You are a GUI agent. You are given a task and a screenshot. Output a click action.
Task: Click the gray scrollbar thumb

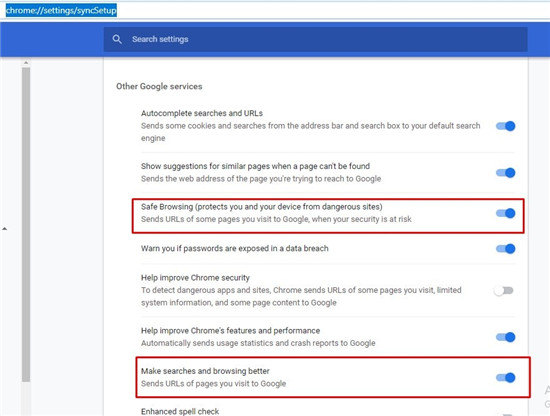point(26,224)
